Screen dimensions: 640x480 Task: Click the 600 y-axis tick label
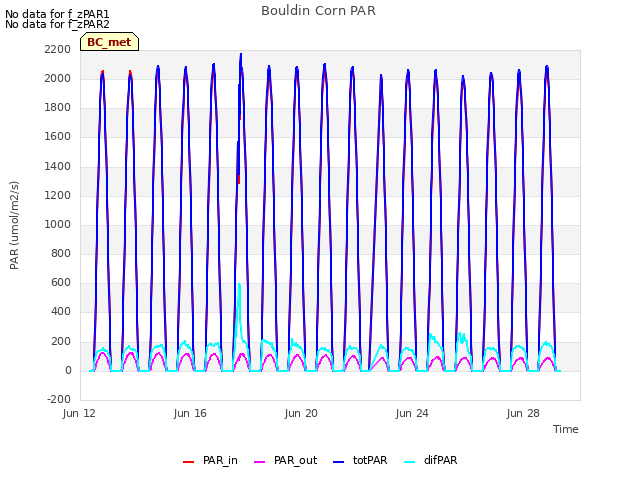(x=61, y=283)
